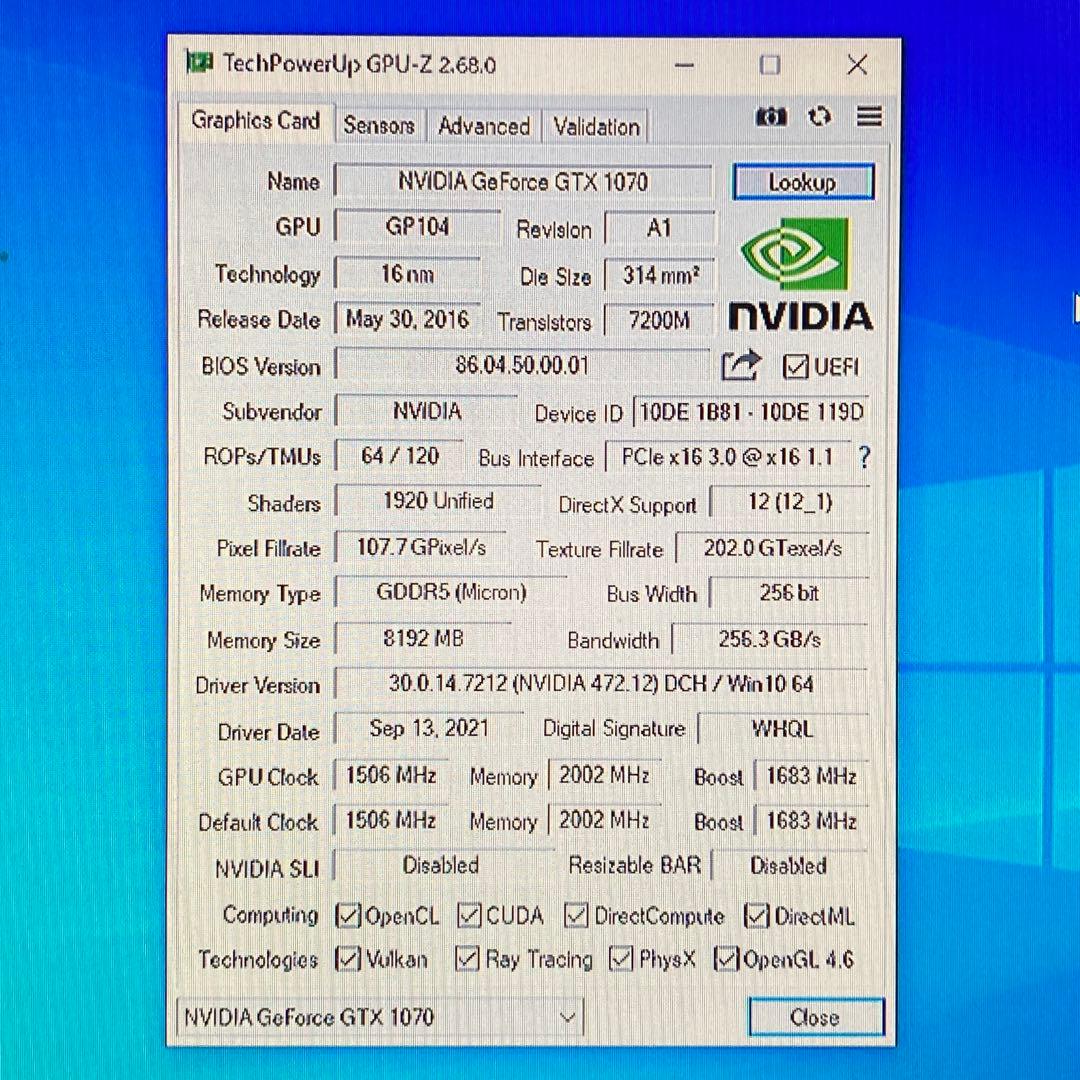Toggle the OpenGL 4.6 checkbox

click(x=726, y=958)
